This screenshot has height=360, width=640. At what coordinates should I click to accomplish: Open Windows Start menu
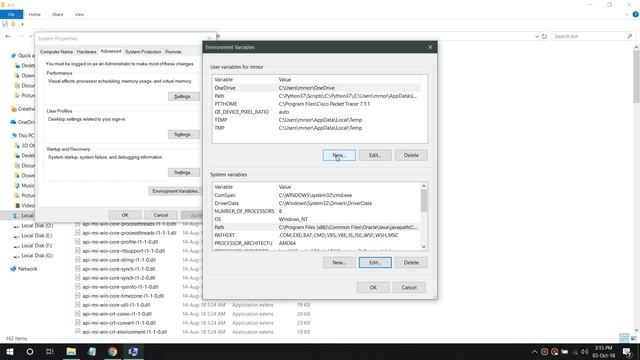click(x=10, y=351)
